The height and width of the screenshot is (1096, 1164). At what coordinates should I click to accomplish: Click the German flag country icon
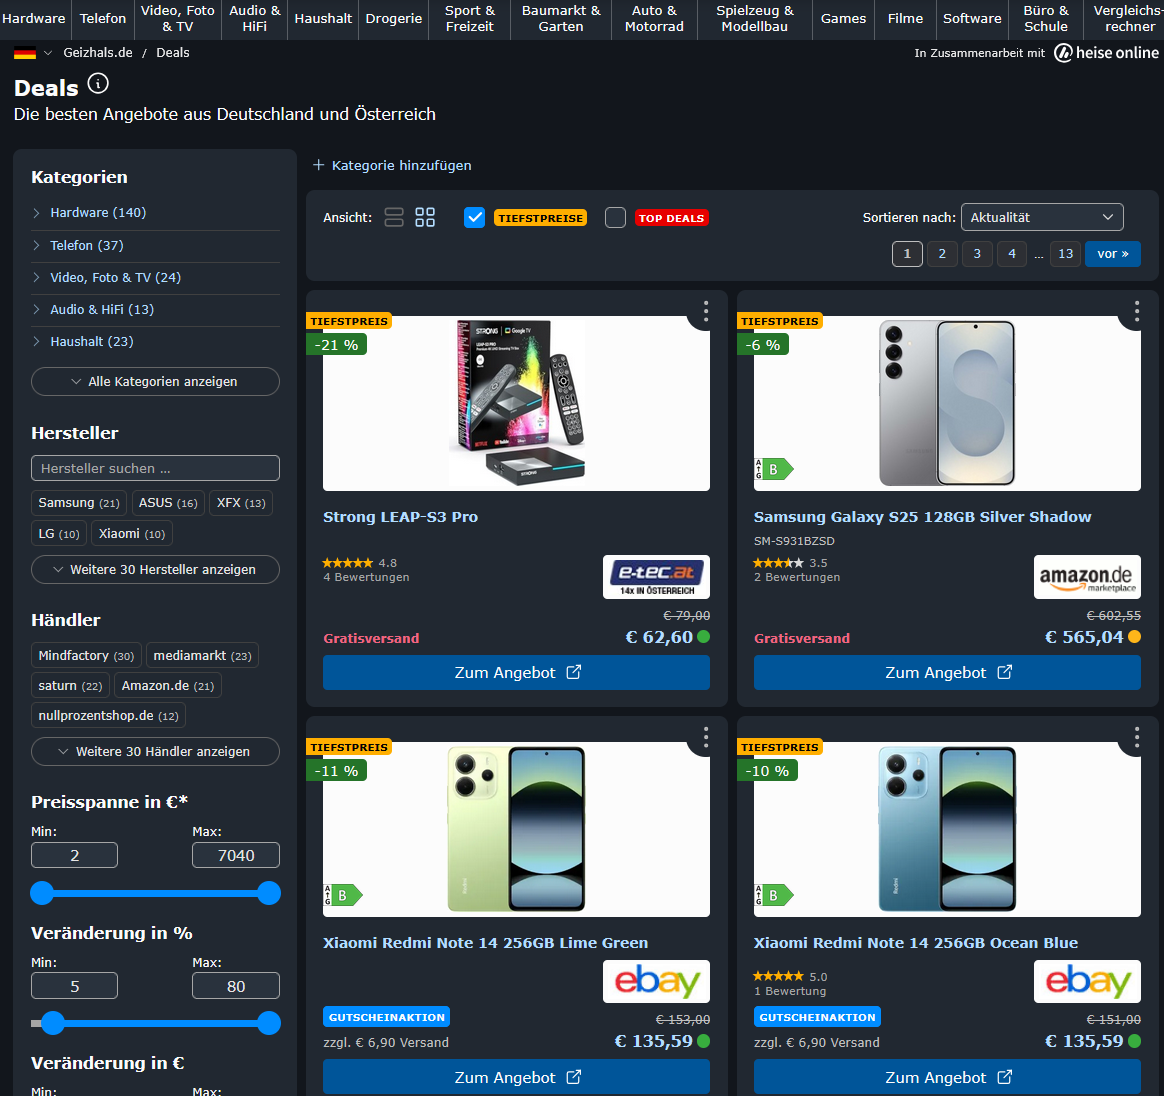tap(24, 53)
